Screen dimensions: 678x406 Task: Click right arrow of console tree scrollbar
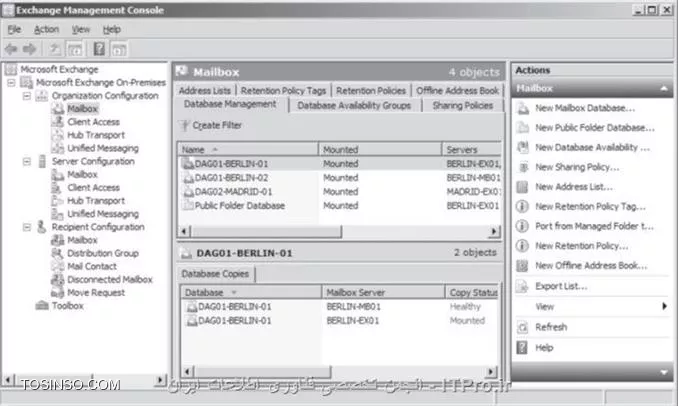tap(160, 380)
